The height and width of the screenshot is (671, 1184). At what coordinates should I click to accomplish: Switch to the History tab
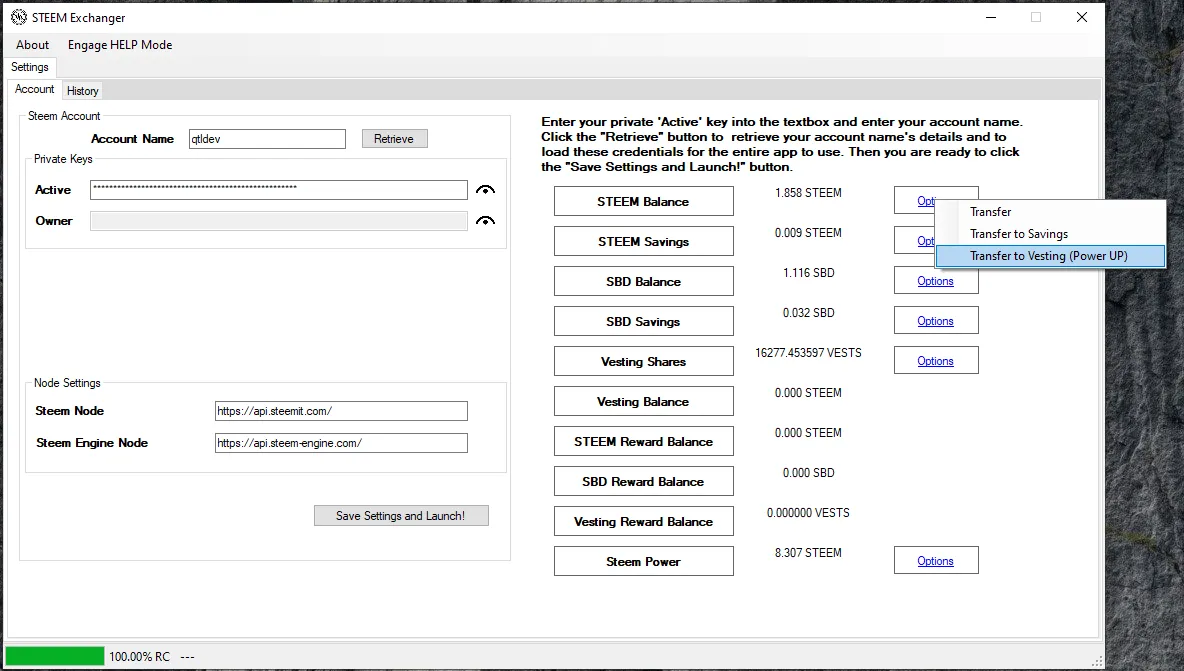pyautogui.click(x=82, y=91)
